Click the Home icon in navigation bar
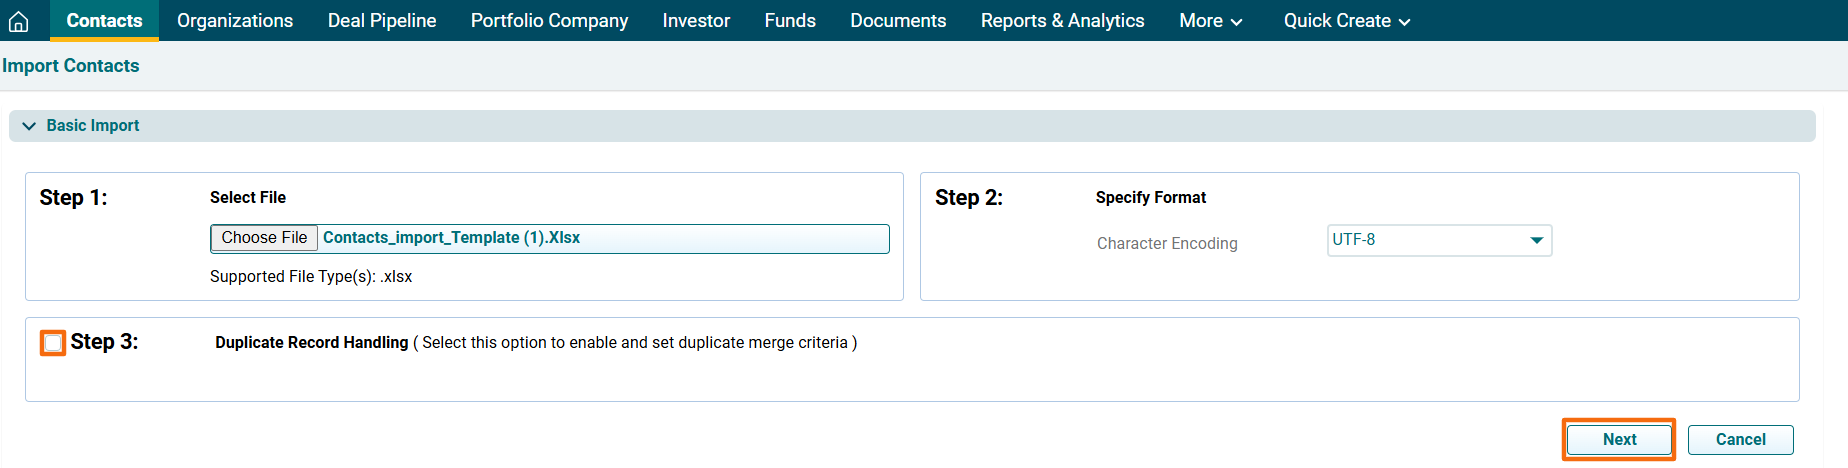1848x468 pixels. tap(18, 21)
